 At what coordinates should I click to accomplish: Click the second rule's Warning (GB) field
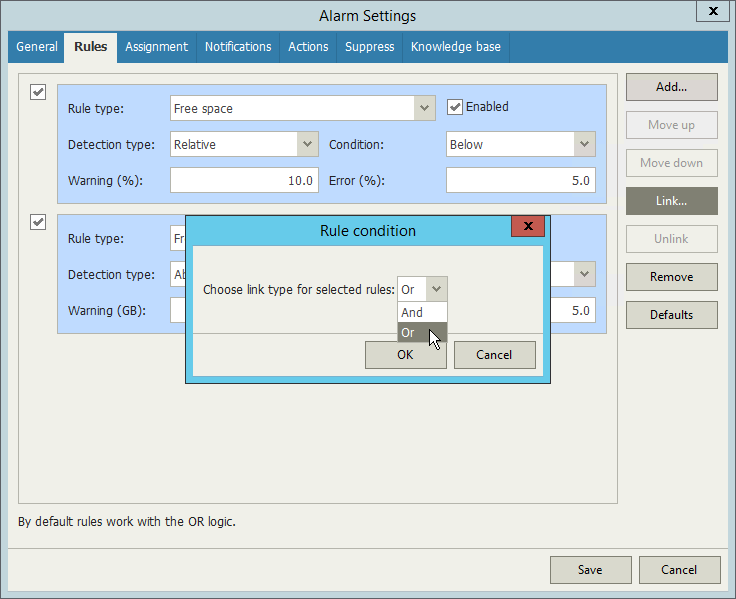click(178, 310)
